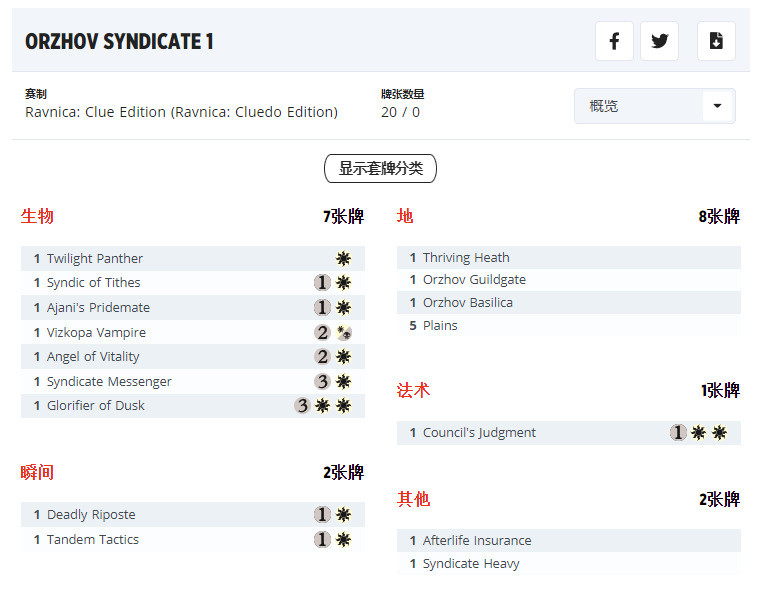The width and height of the screenshot is (760, 589).
Task: Click generic 2 mana icon for Angel of Vitality
Action: click(x=322, y=357)
